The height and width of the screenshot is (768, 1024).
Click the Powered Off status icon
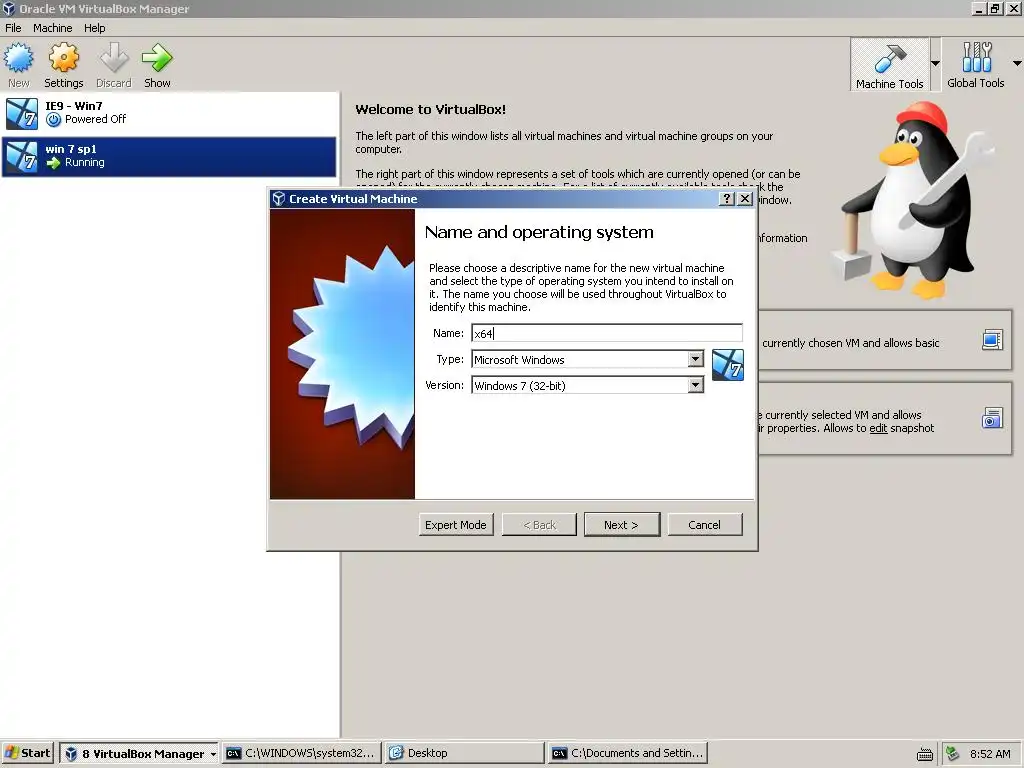(54, 120)
